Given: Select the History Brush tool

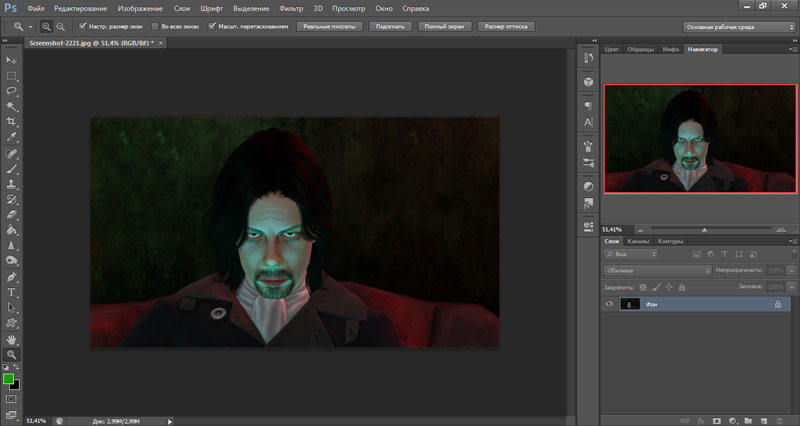Looking at the screenshot, I should (11, 199).
